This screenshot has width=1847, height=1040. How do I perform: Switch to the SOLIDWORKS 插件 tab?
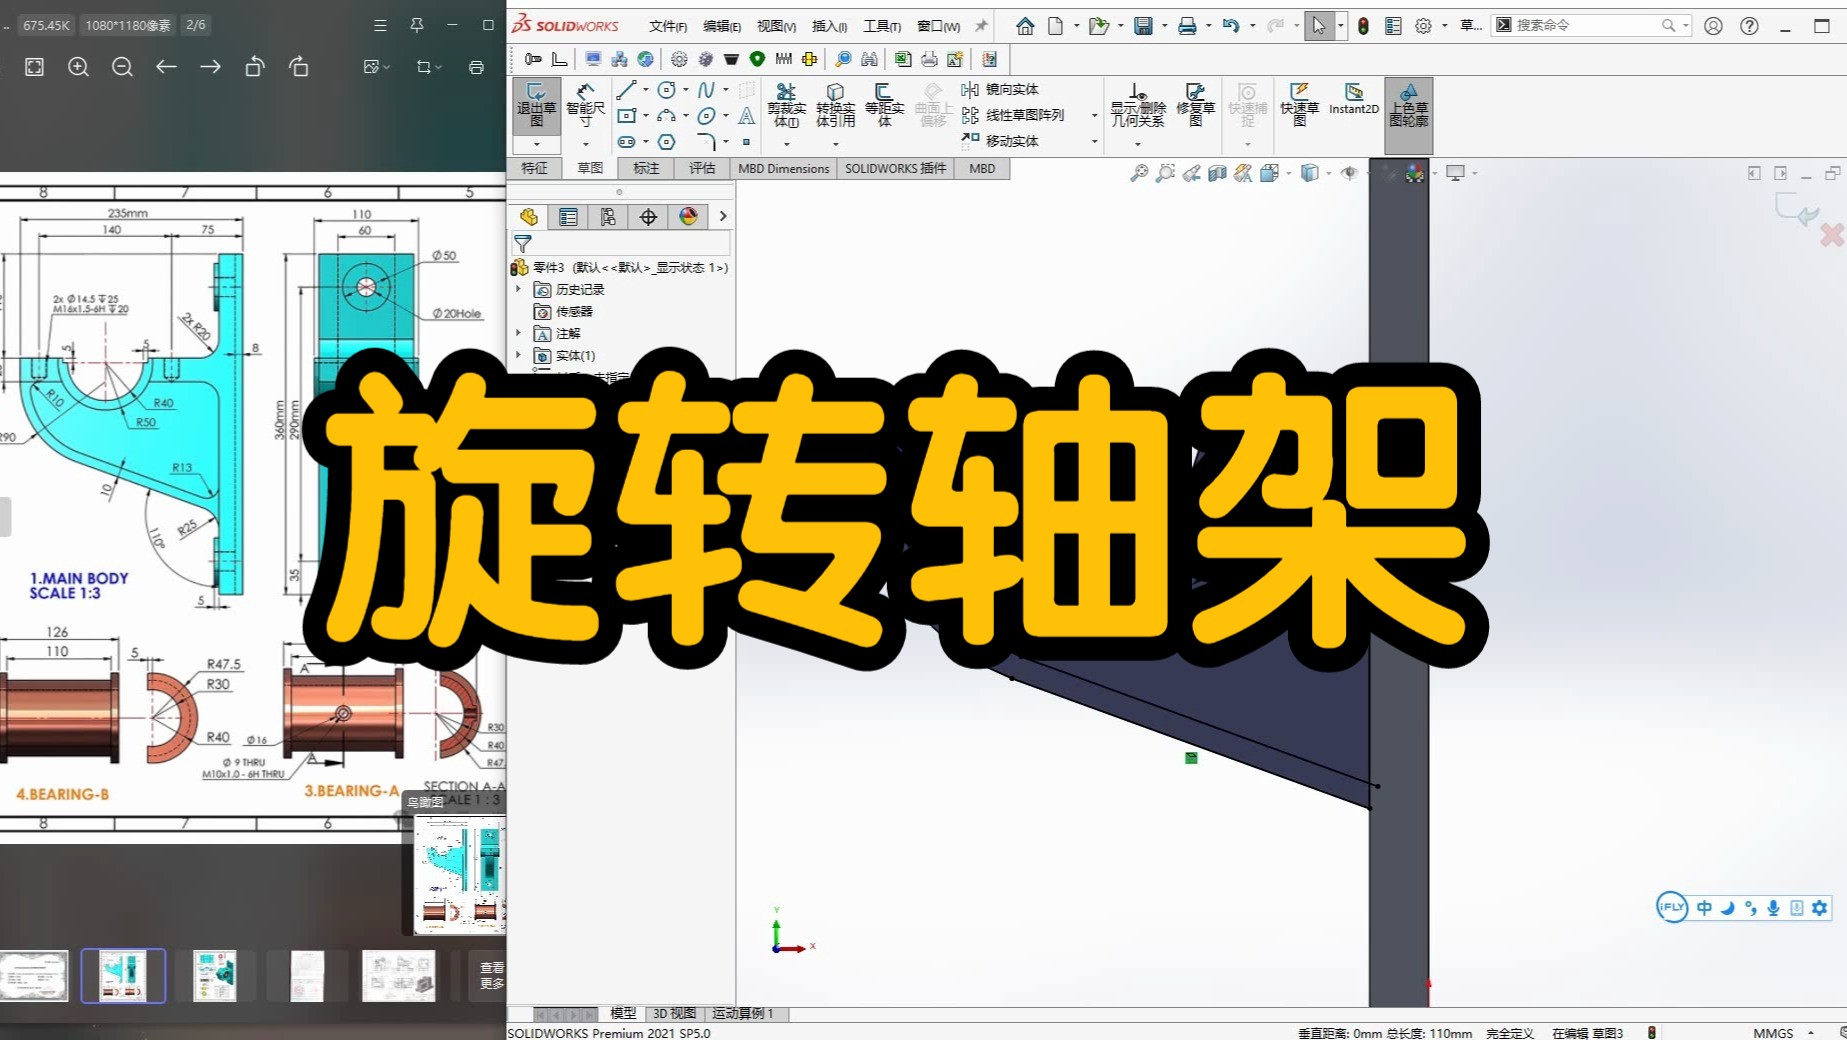coord(895,168)
